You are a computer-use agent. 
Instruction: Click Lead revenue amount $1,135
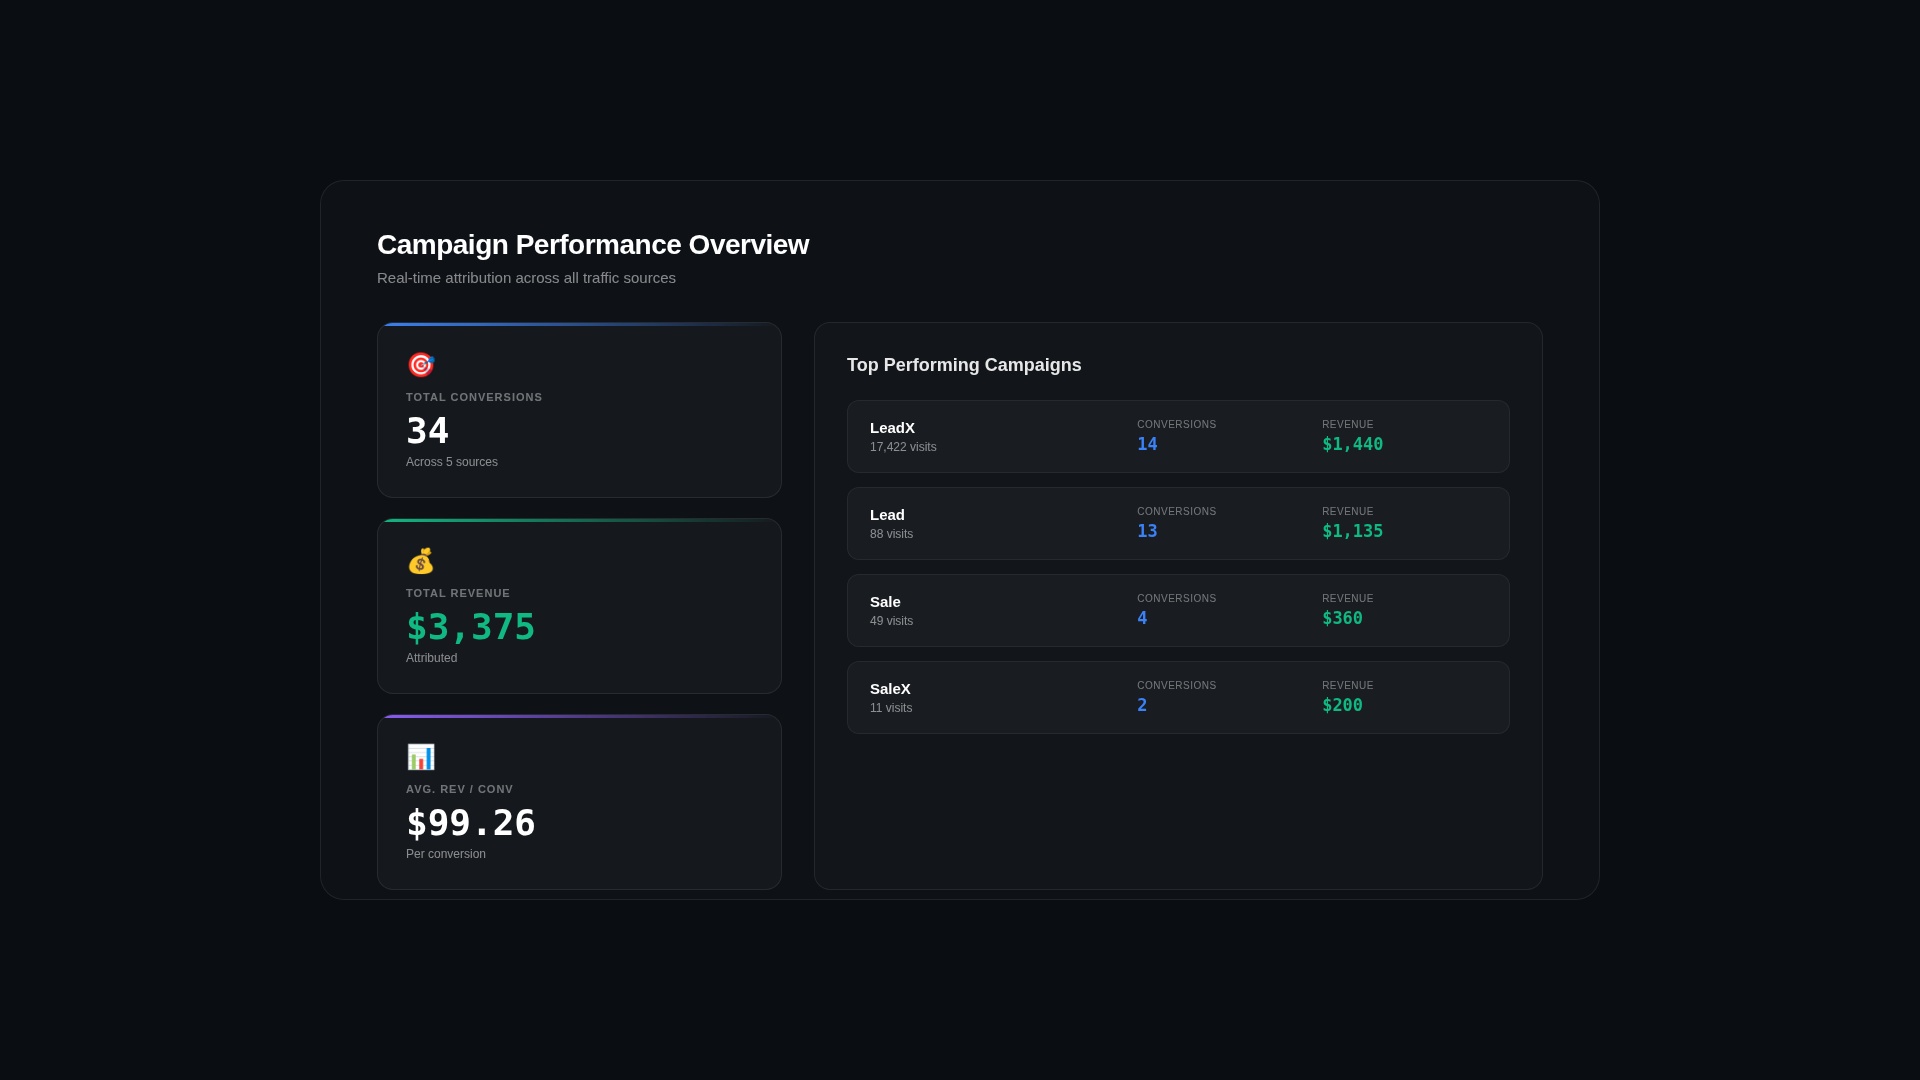[x=1352, y=531]
